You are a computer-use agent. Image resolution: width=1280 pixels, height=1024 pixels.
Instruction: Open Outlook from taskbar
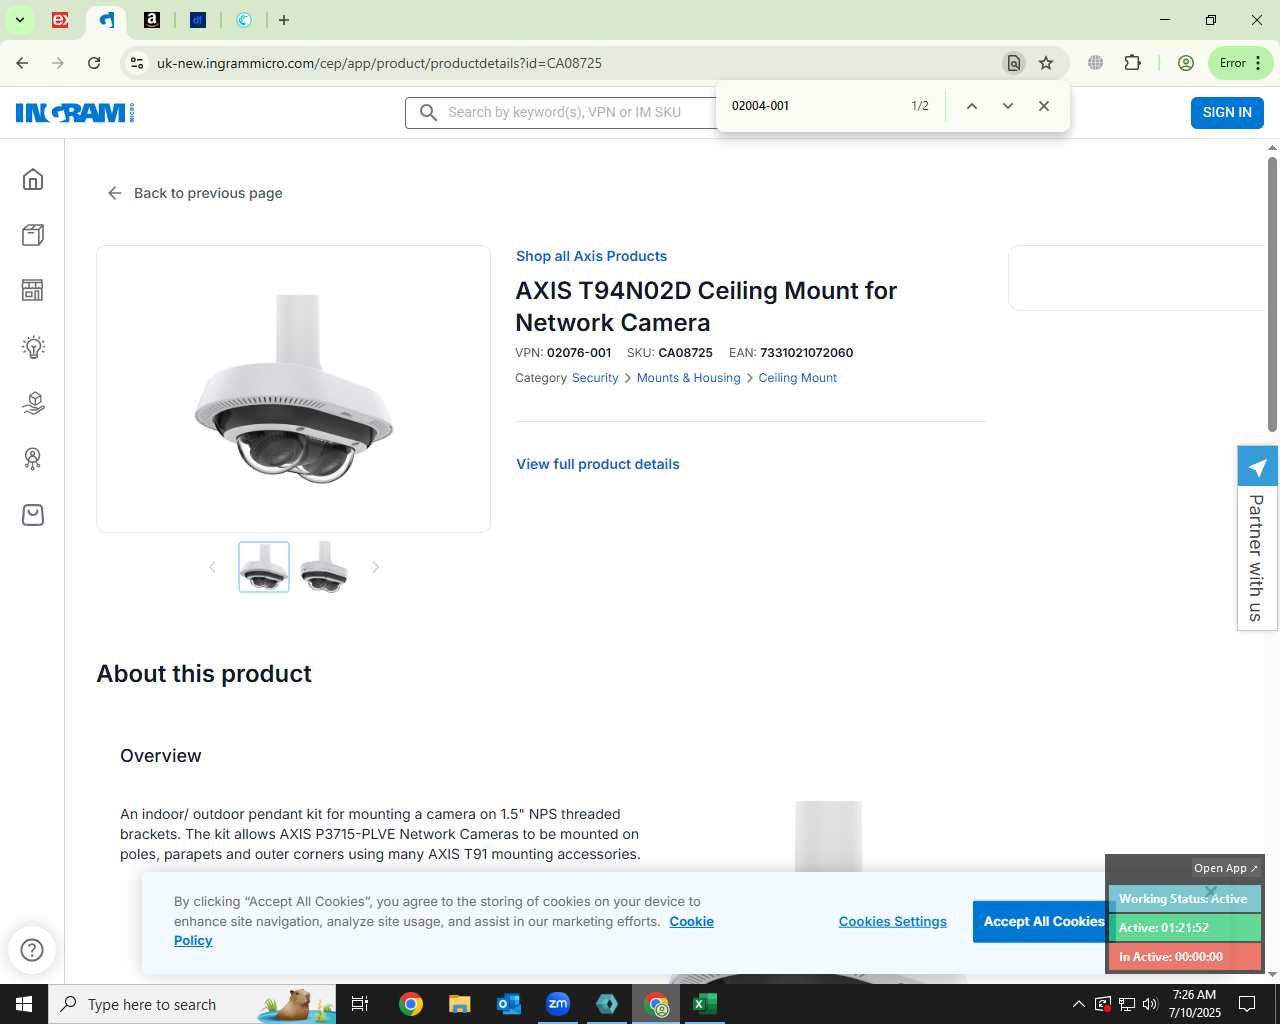[508, 1004]
